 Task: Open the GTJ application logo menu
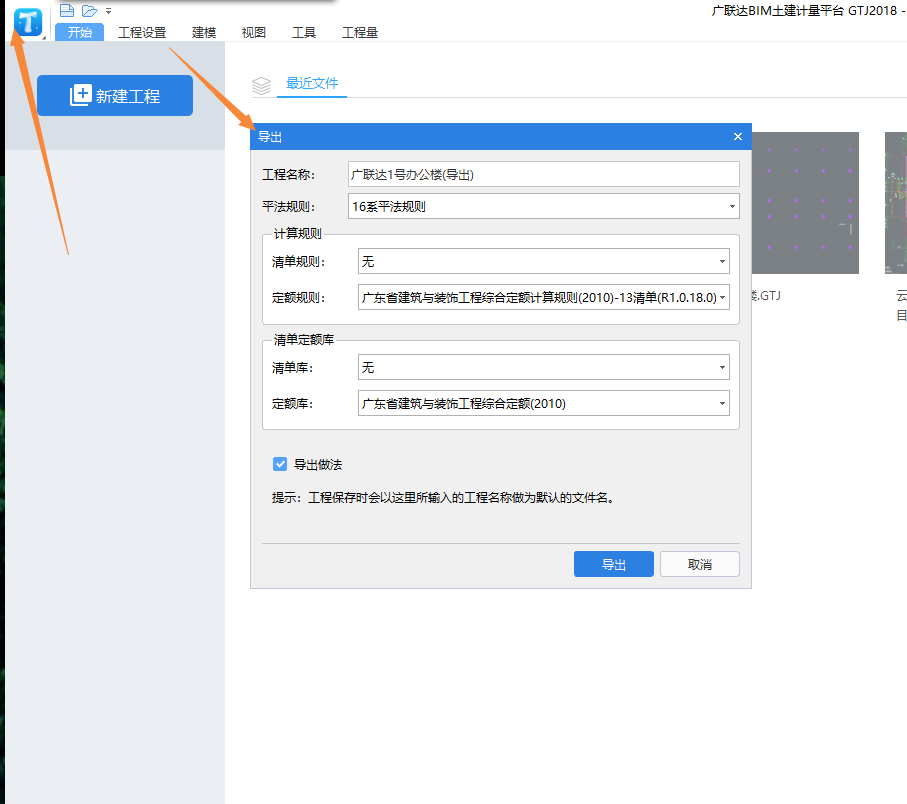[x=28, y=23]
